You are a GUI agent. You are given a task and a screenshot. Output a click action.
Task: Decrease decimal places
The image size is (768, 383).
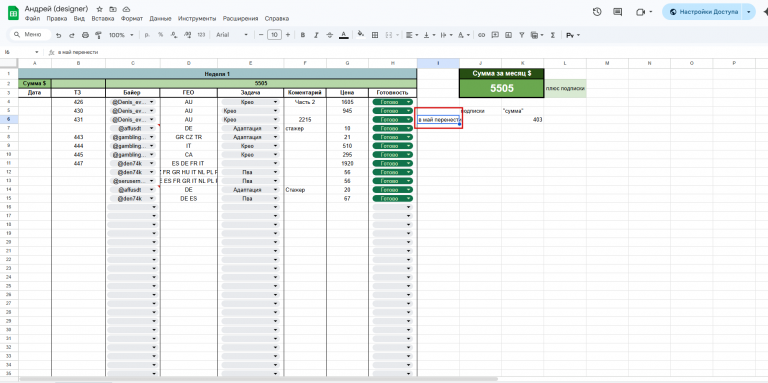click(173, 35)
